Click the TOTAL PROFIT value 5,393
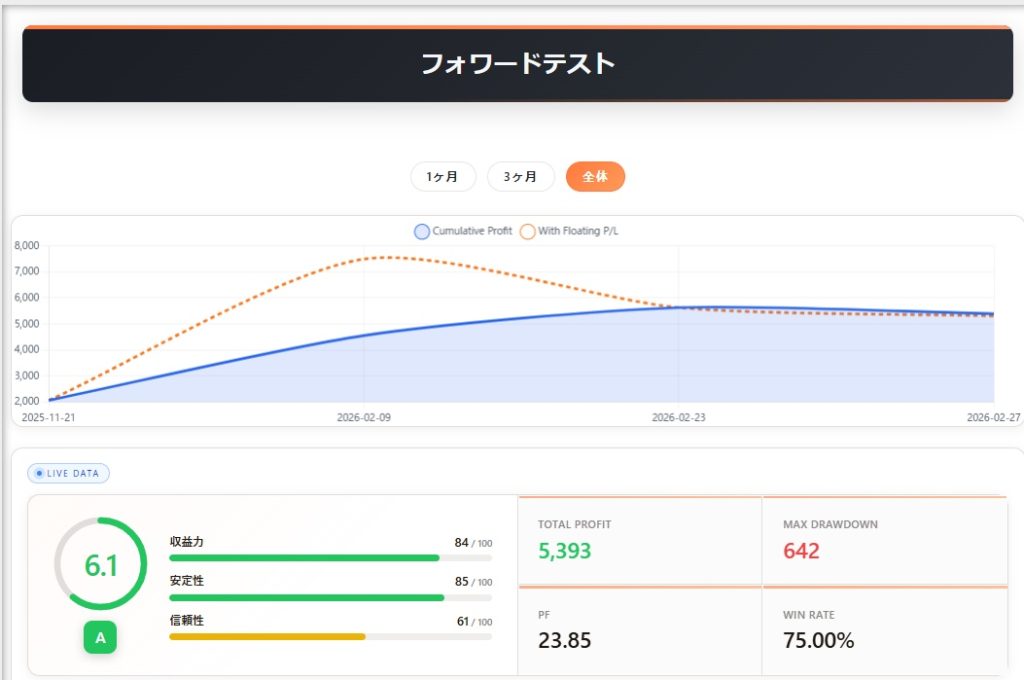Viewport: 1024px width, 680px height. [565, 551]
